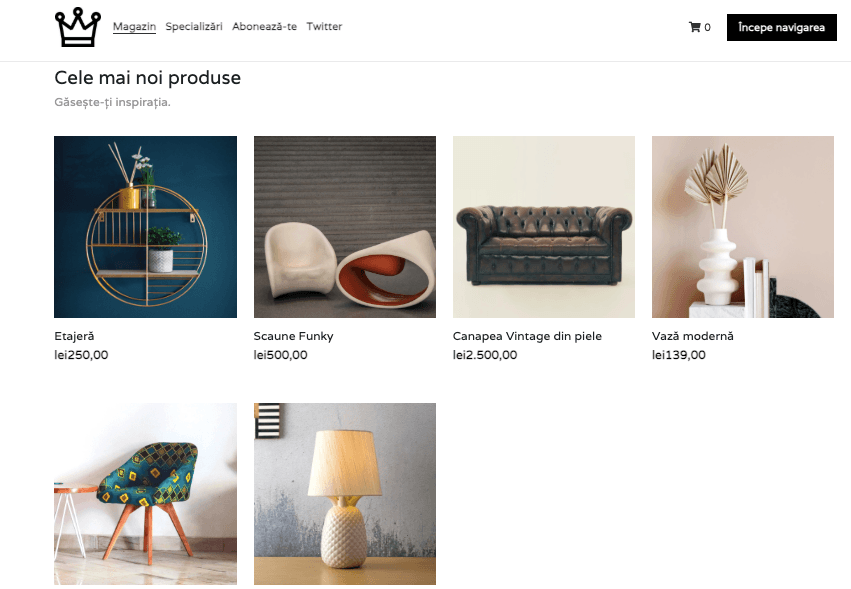851x589 pixels.
Task: Open the Magazin menu item
Action: 134,26
